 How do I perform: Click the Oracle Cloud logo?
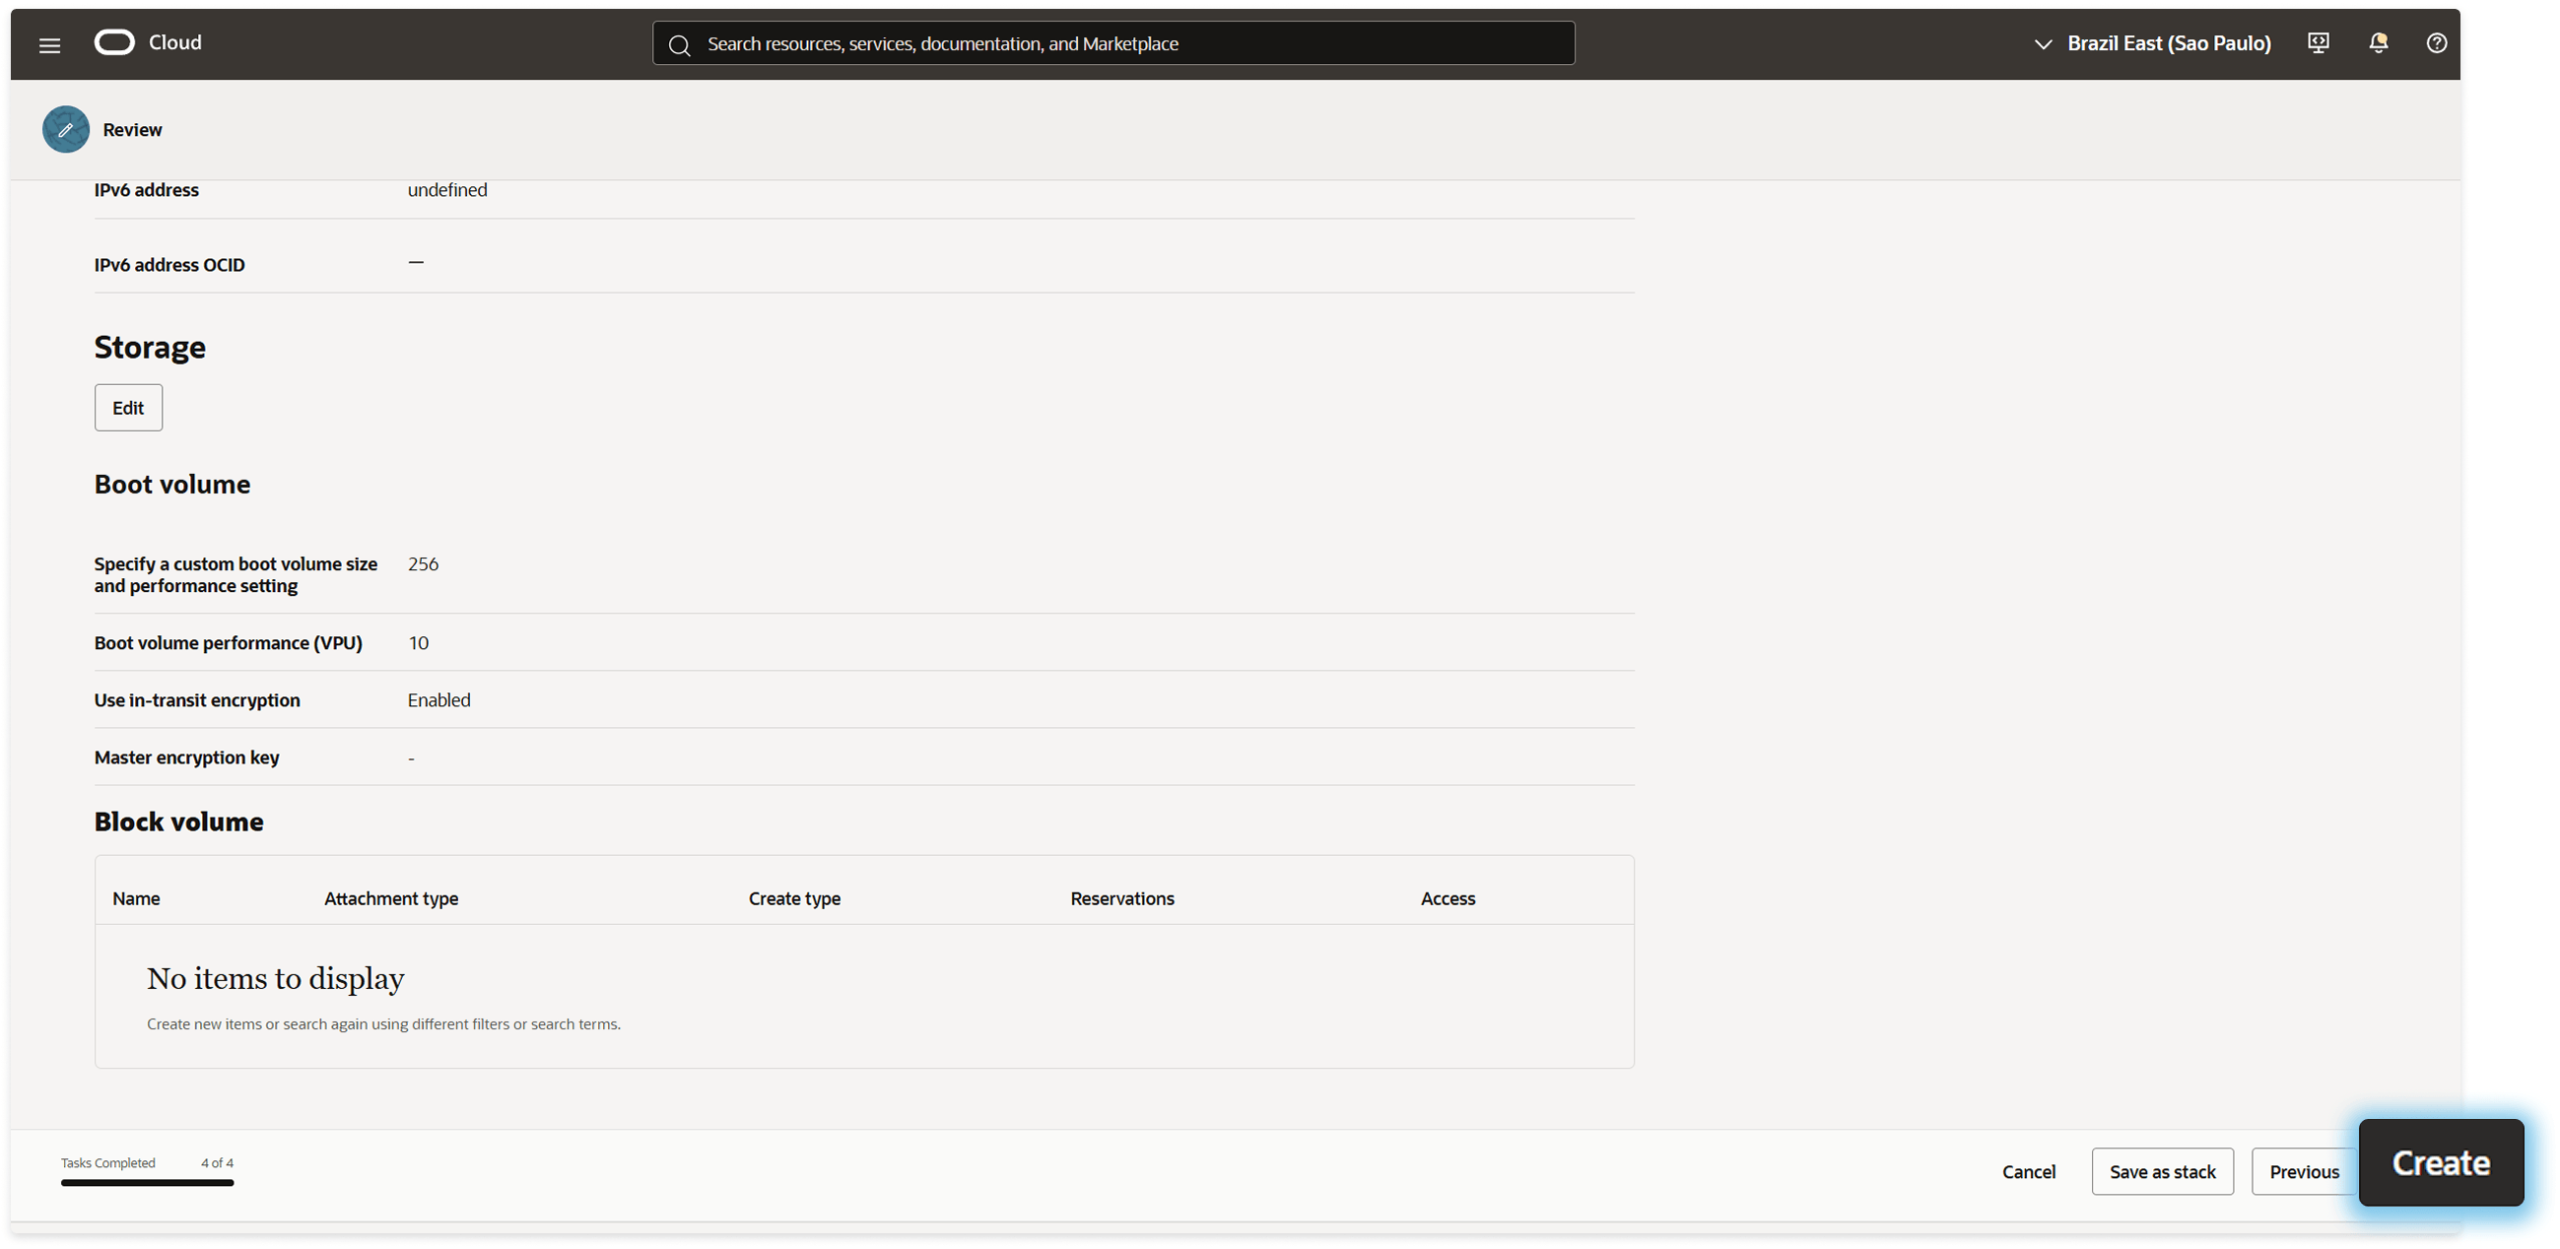tap(148, 42)
